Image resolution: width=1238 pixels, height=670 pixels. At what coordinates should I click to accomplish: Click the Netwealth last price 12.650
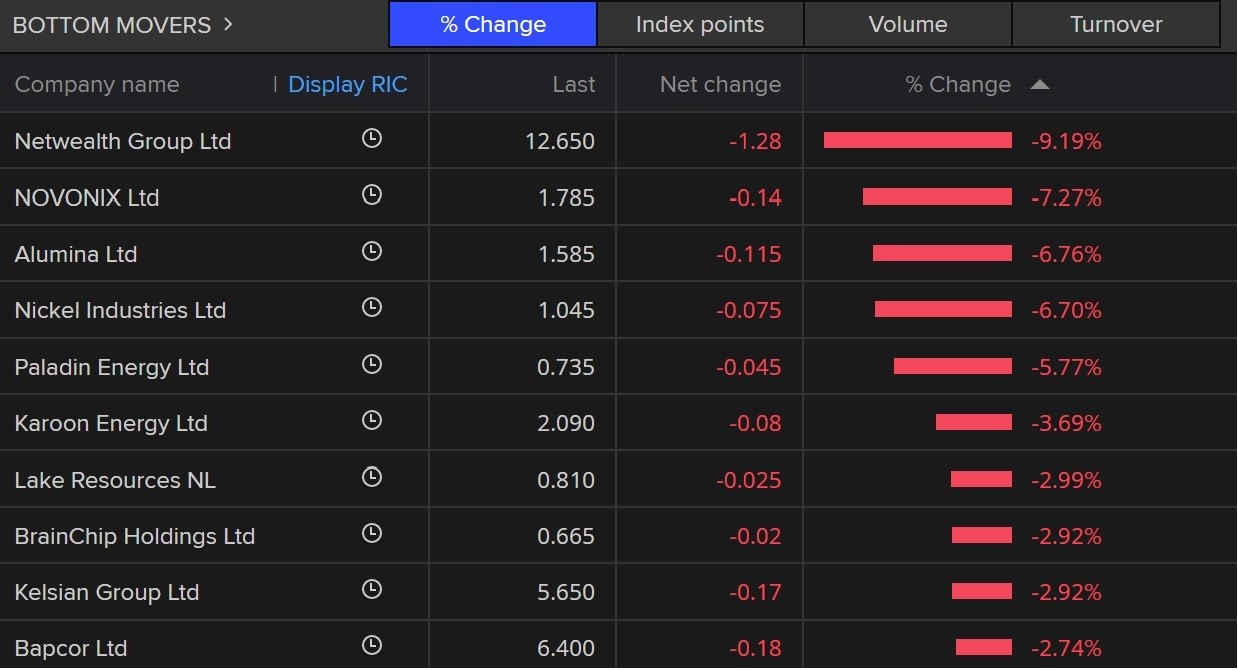(x=560, y=141)
